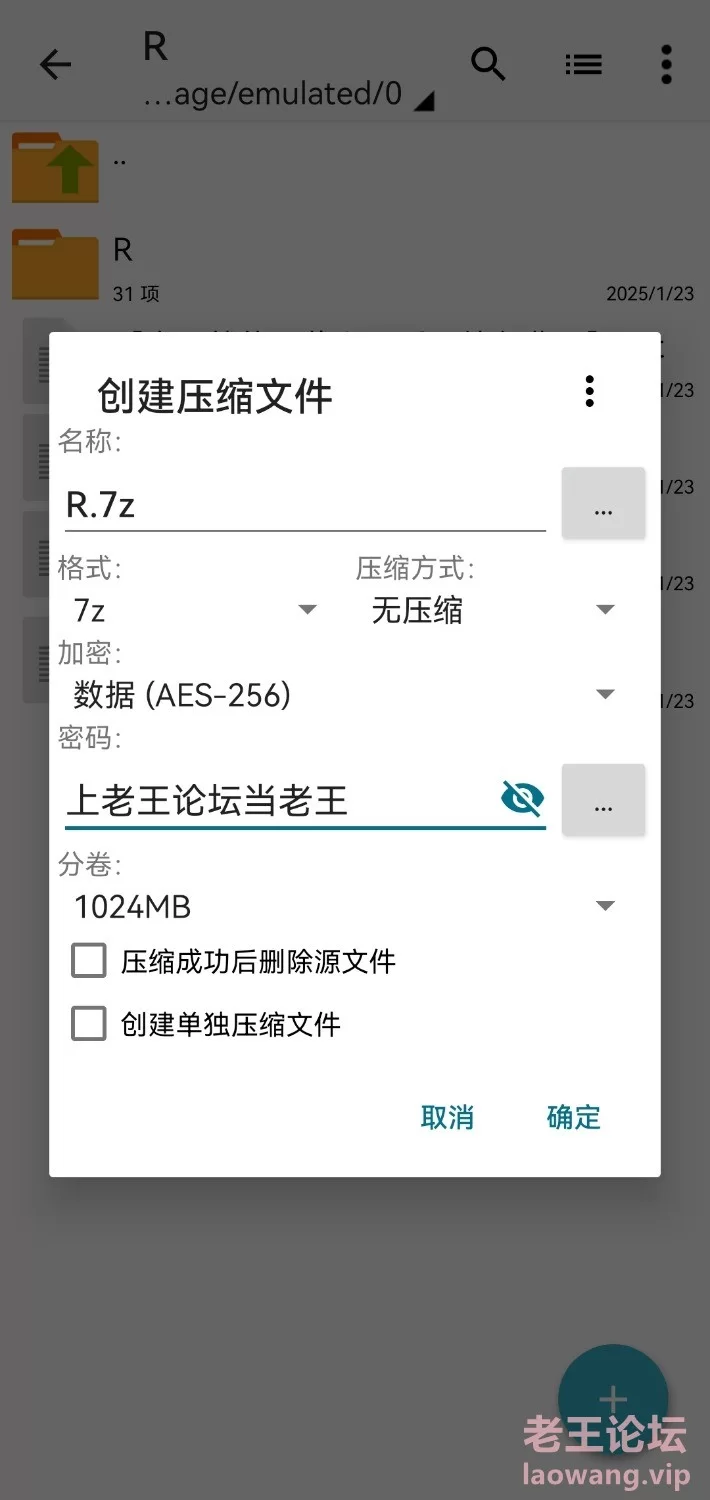Open the R folder icon

coord(55,264)
